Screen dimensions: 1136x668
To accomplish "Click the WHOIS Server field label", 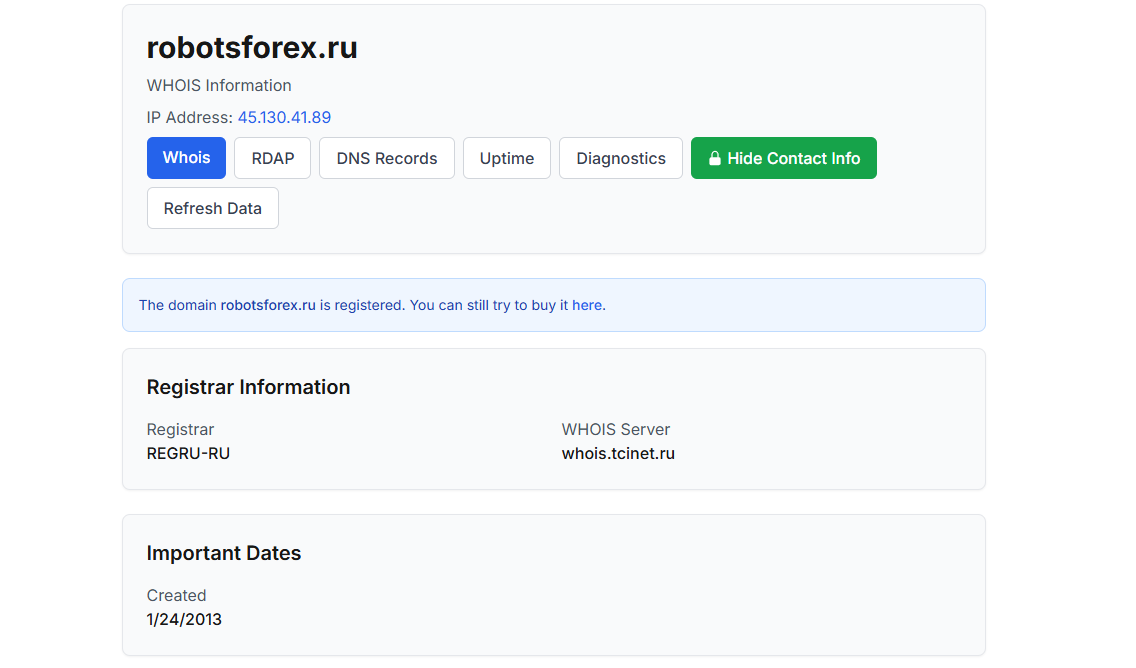I will pyautogui.click(x=615, y=430).
